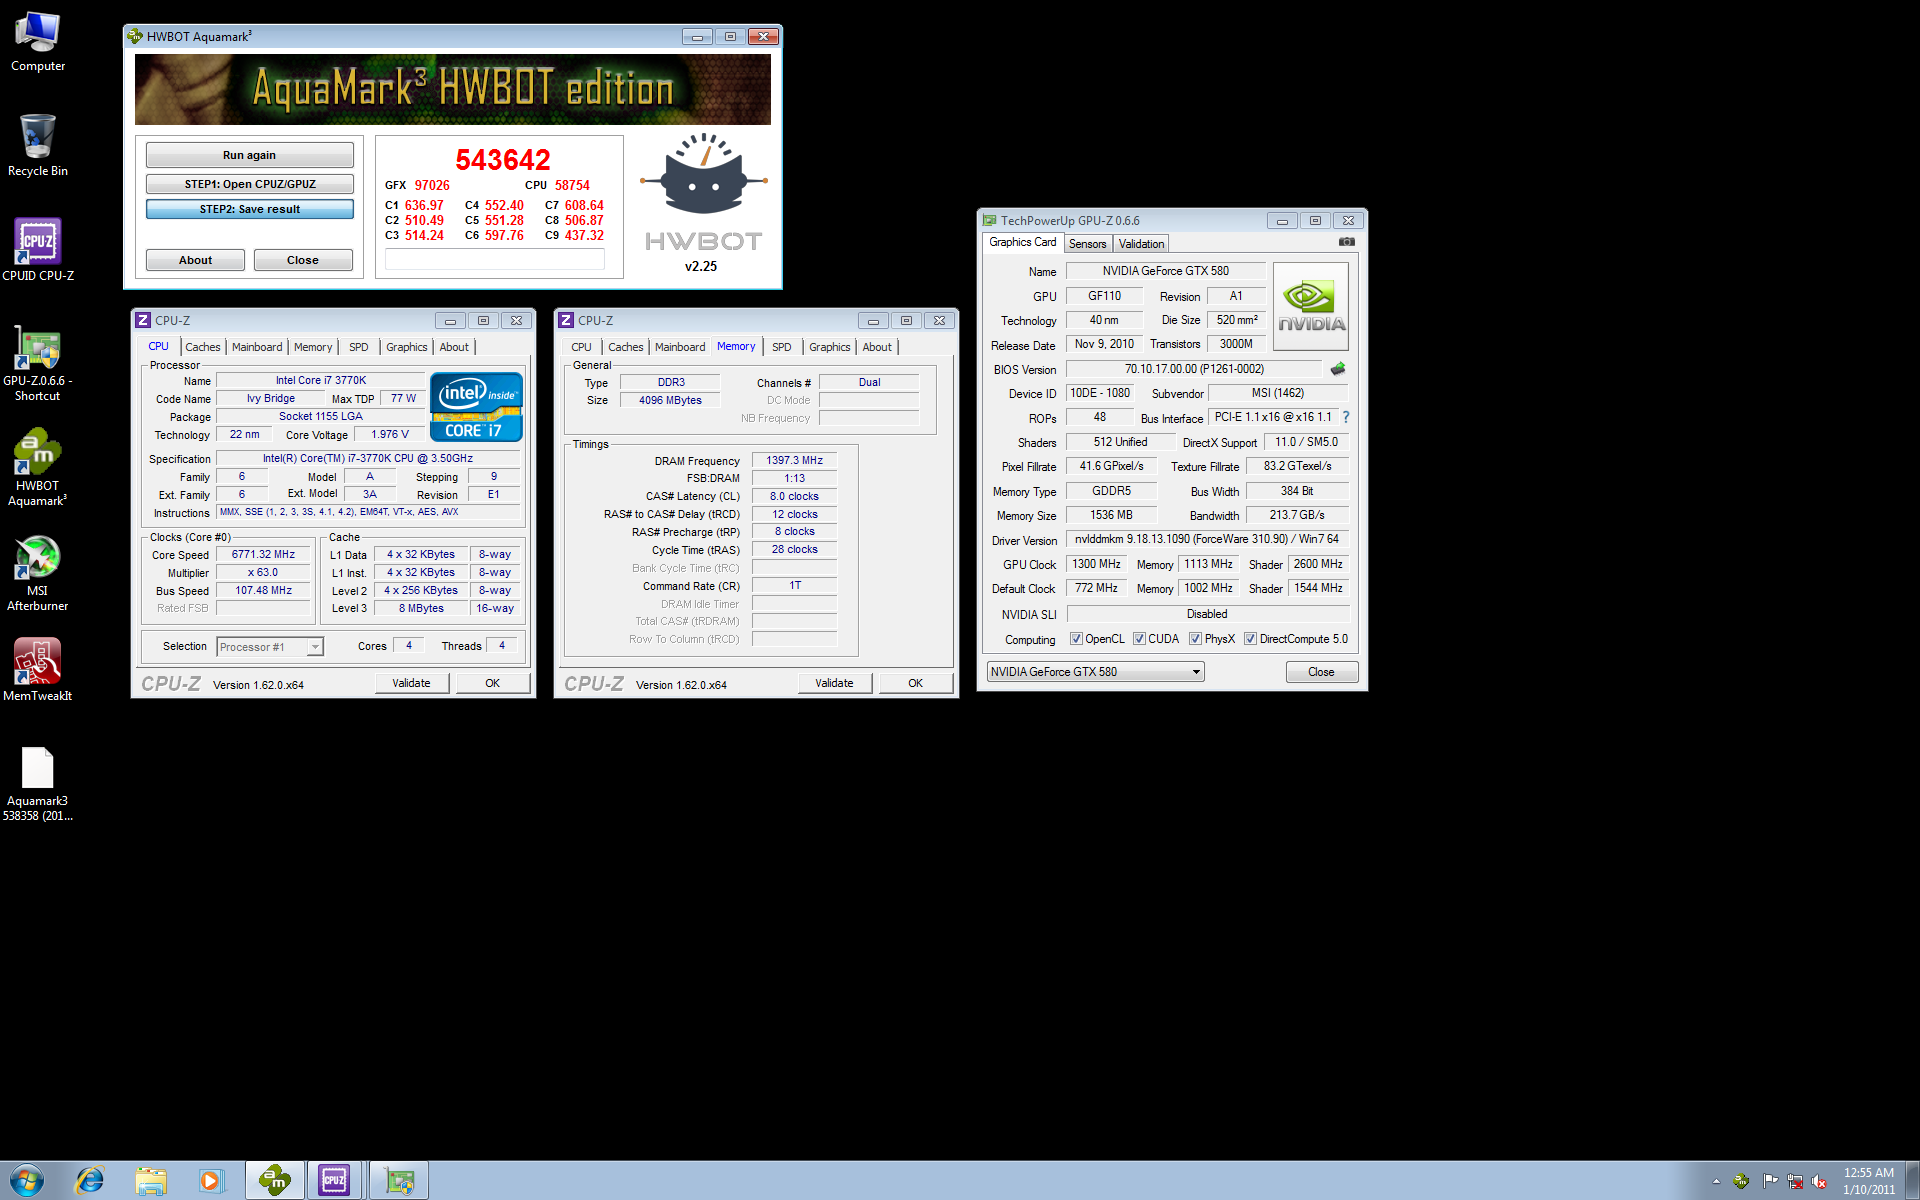Click STEP2: Save result button
The image size is (1920, 1200).
(x=250, y=209)
